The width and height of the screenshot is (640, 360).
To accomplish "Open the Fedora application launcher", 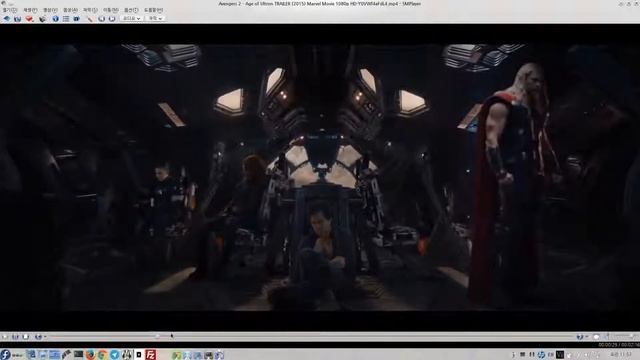I will 5,354.
